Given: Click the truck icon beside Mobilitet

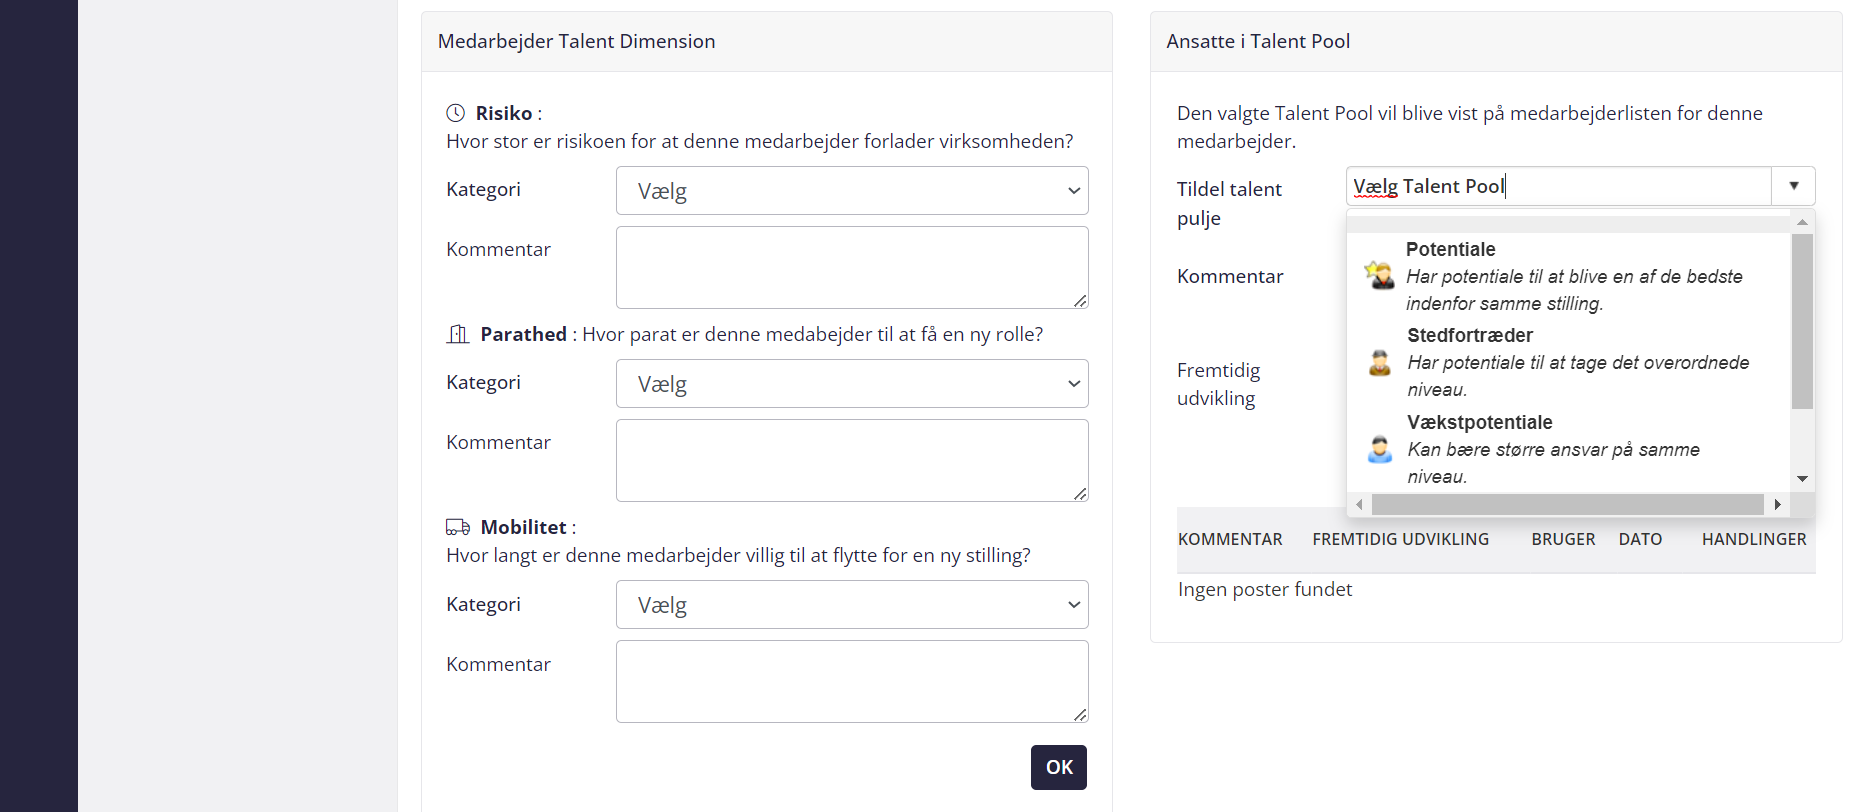Looking at the screenshot, I should click(458, 527).
